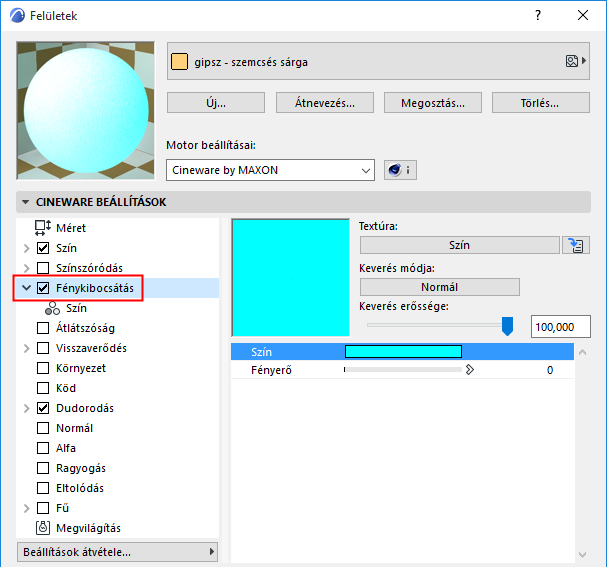Expand the Színszóródás row

coord(26,268)
